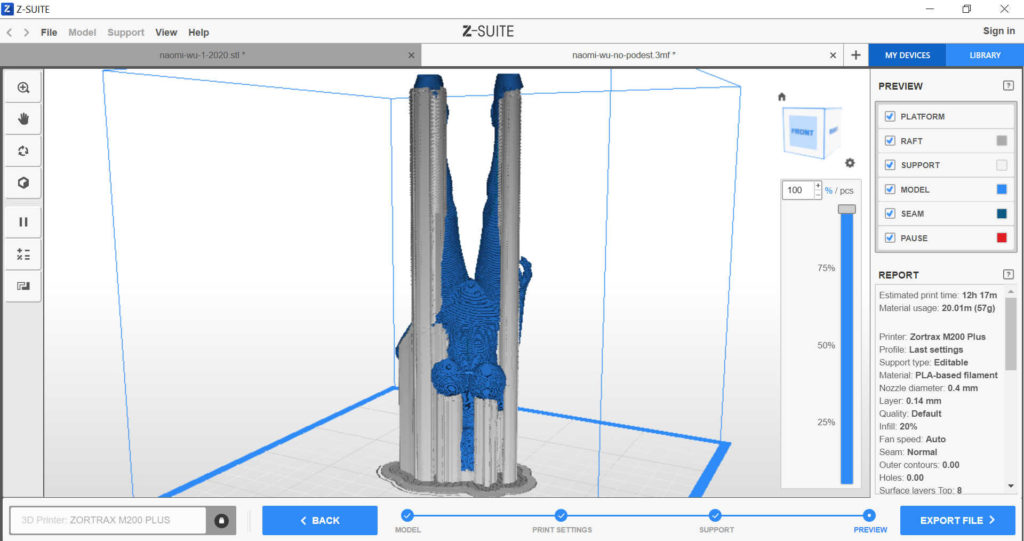This screenshot has width=1024, height=541.
Task: Close the naomi-wu-1-2020.stl tab
Action: coord(411,56)
